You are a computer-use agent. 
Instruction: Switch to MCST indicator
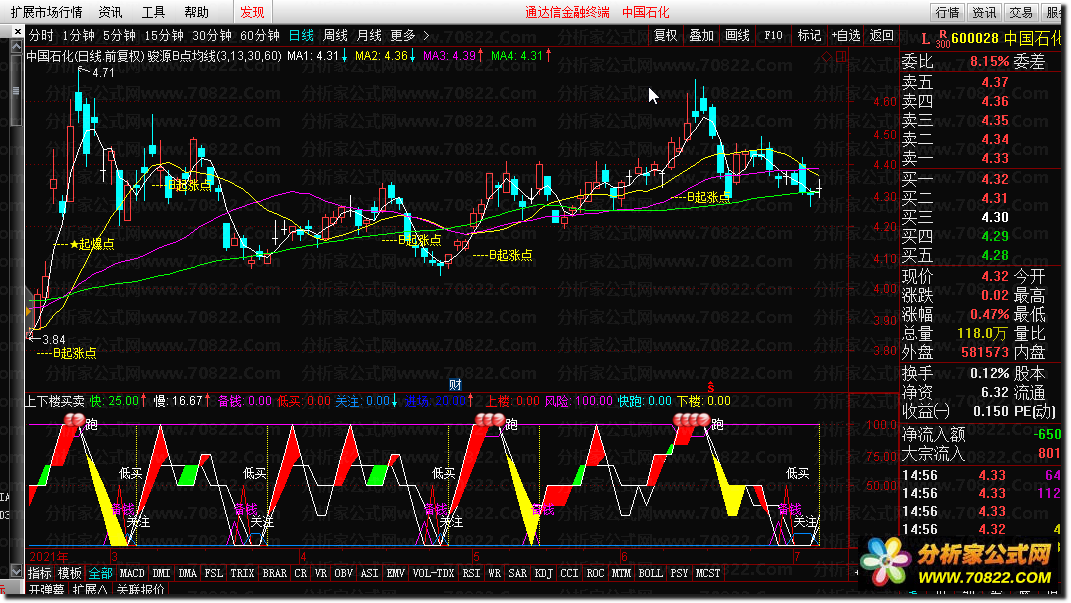point(708,574)
